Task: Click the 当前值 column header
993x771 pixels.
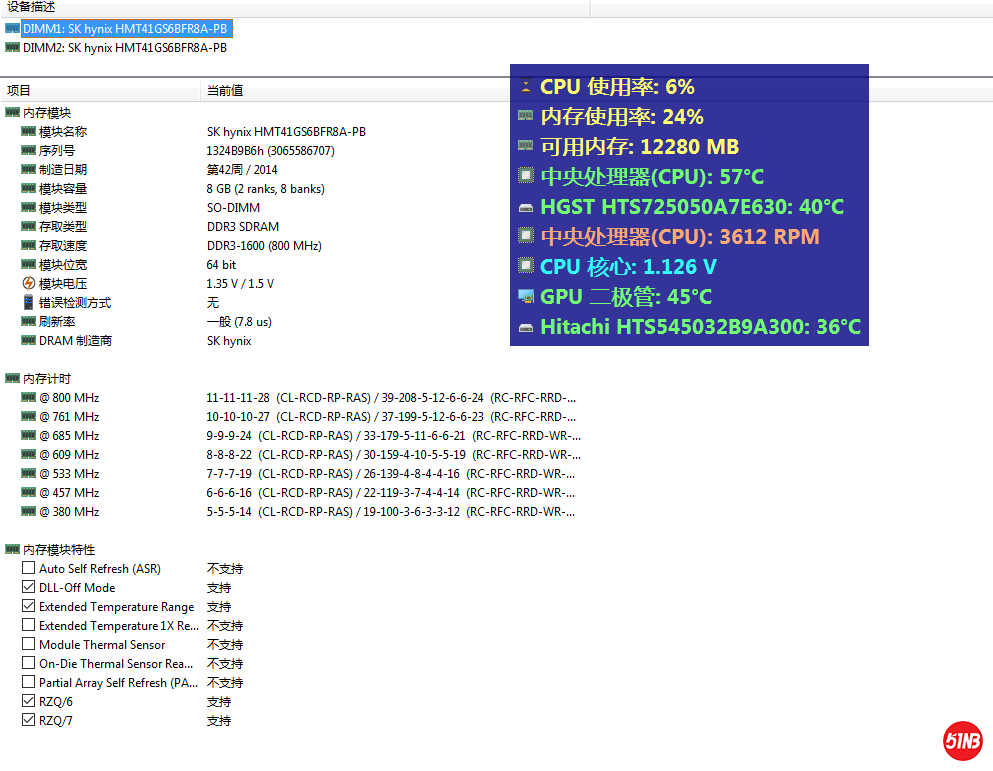Action: pos(225,90)
